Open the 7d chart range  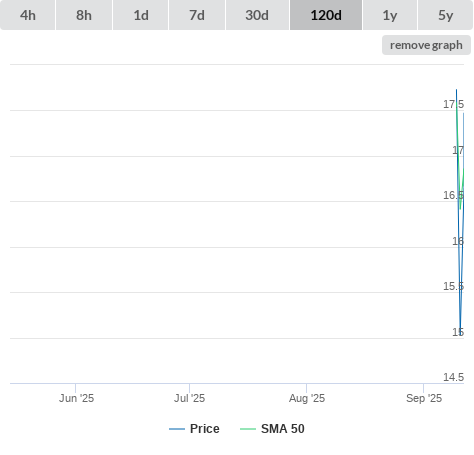(x=197, y=15)
